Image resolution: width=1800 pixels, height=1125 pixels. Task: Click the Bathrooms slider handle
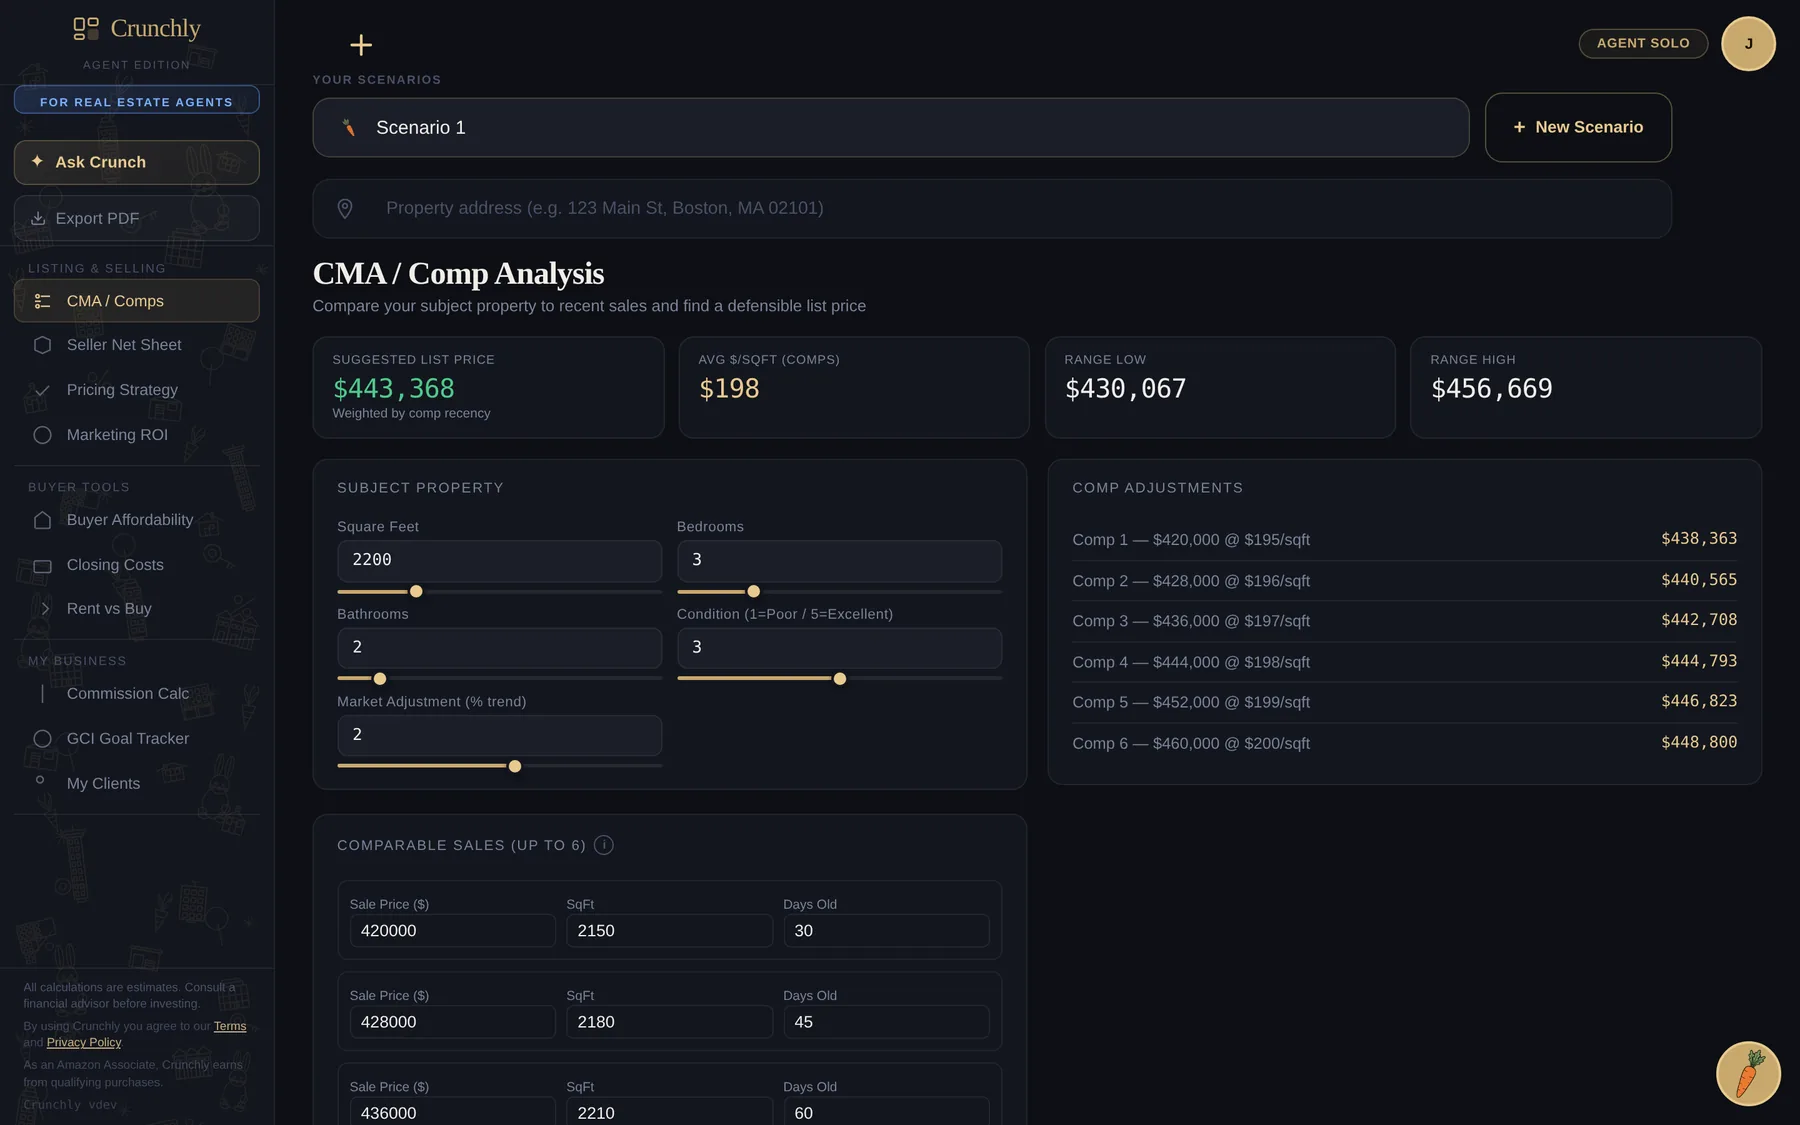[380, 679]
